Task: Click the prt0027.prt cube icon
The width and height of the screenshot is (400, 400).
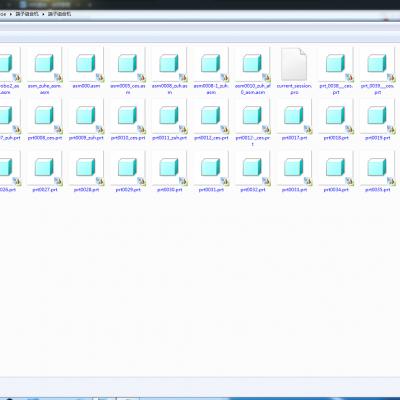Action: coord(45,168)
